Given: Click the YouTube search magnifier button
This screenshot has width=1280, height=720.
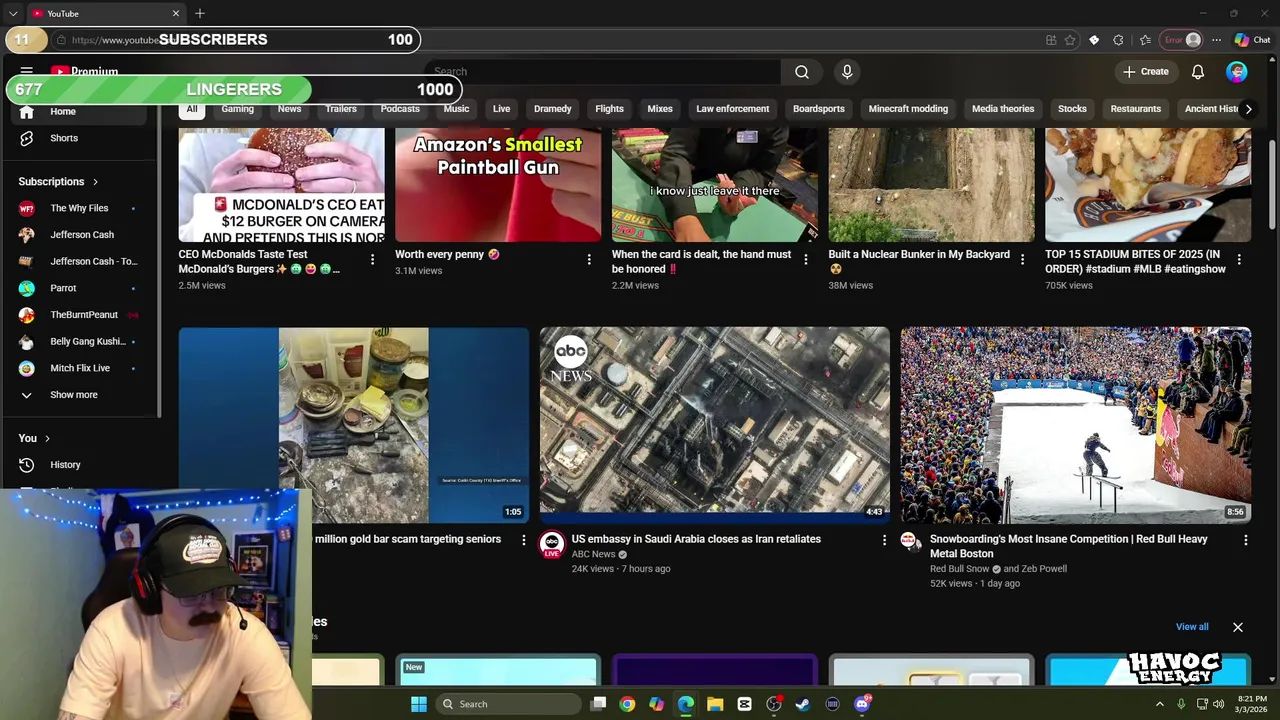Looking at the screenshot, I should coord(802,72).
